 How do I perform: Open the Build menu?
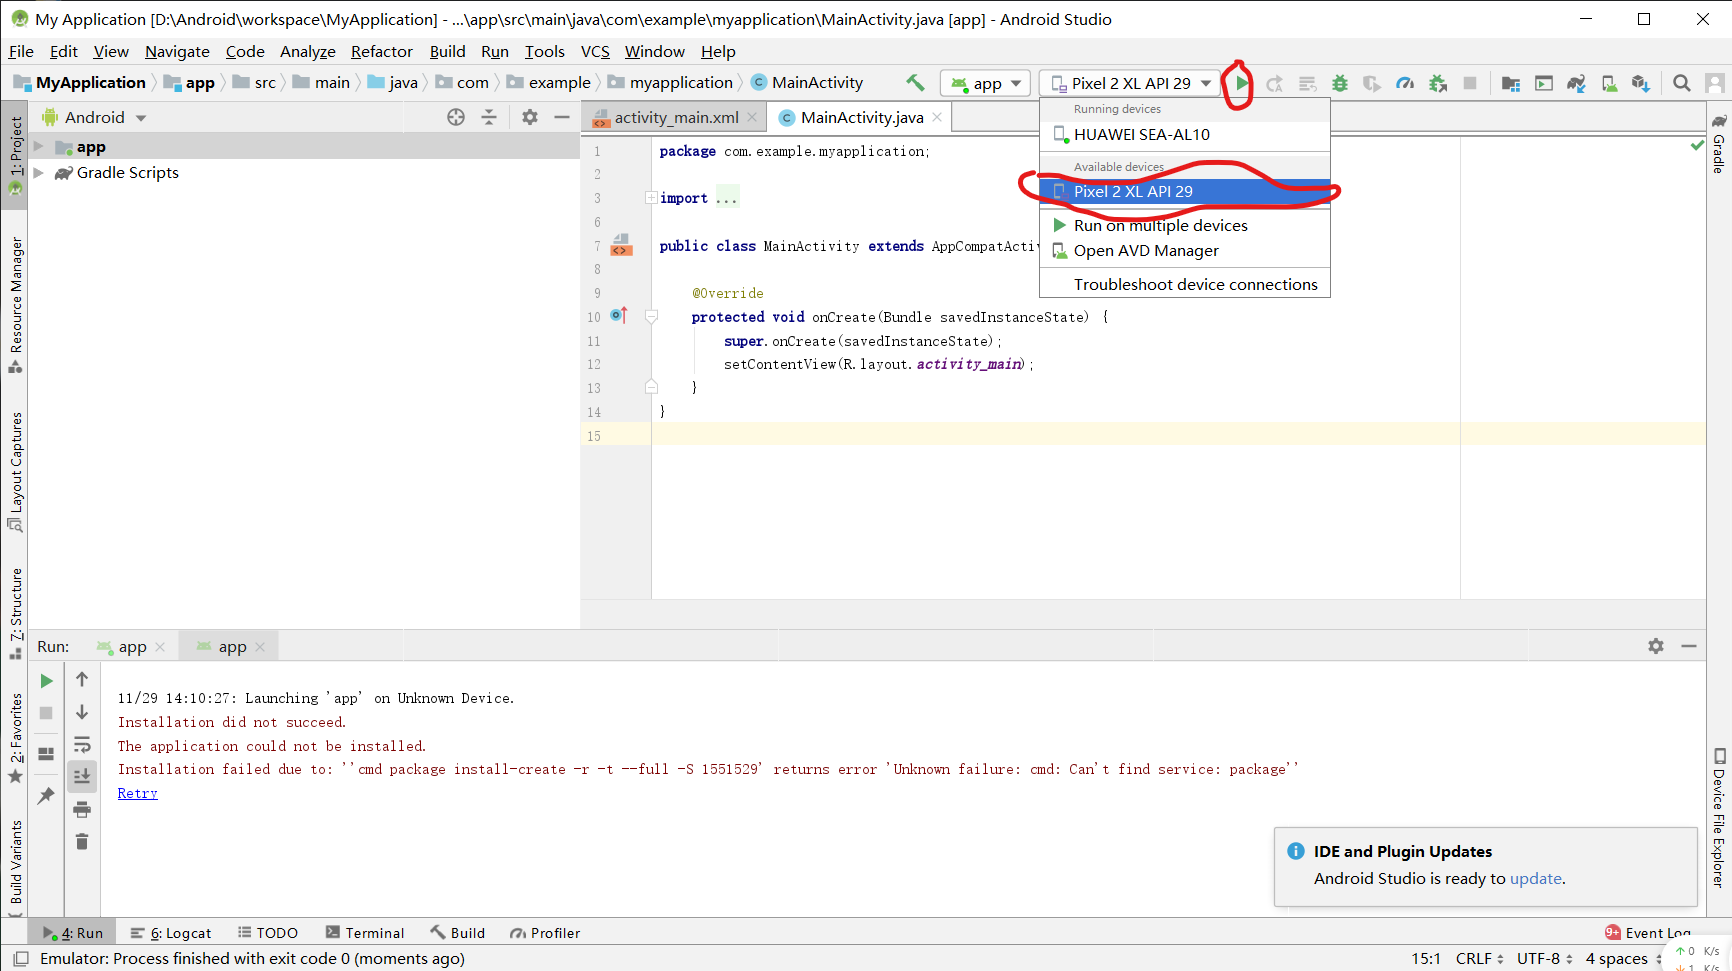(447, 51)
